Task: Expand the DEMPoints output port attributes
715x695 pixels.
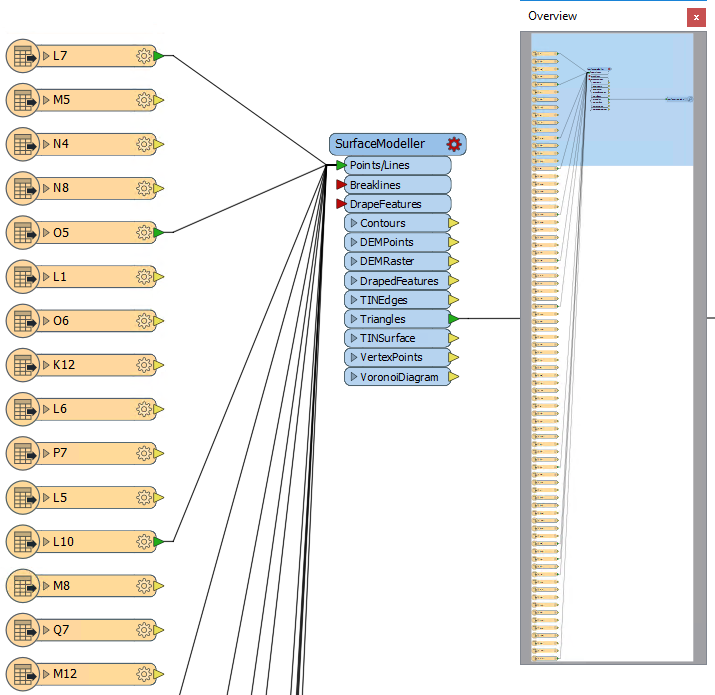Action: (353, 242)
